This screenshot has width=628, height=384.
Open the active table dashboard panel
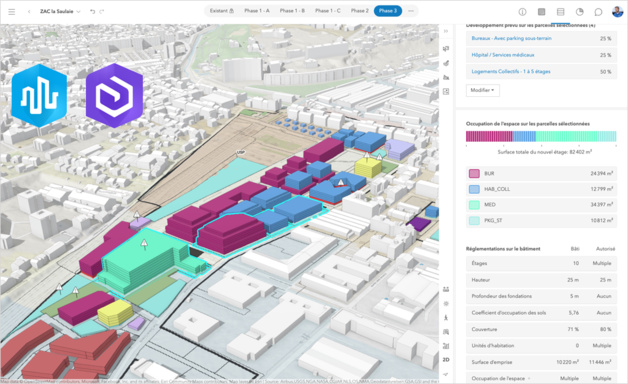coord(560,12)
